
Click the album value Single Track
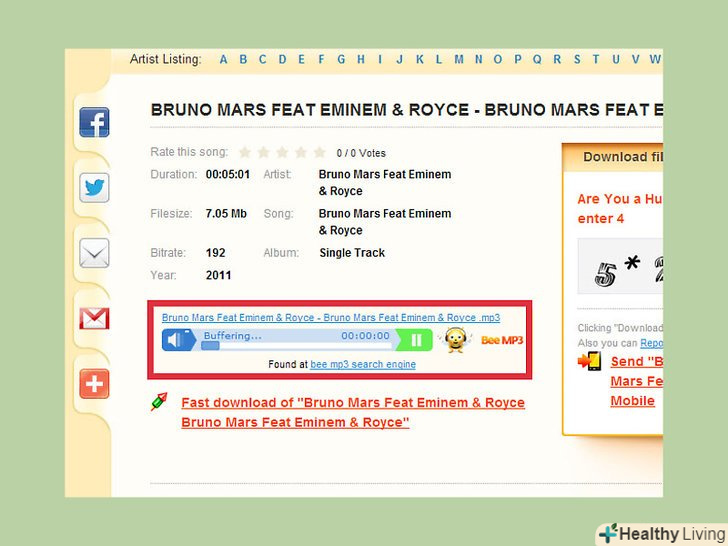pos(352,253)
